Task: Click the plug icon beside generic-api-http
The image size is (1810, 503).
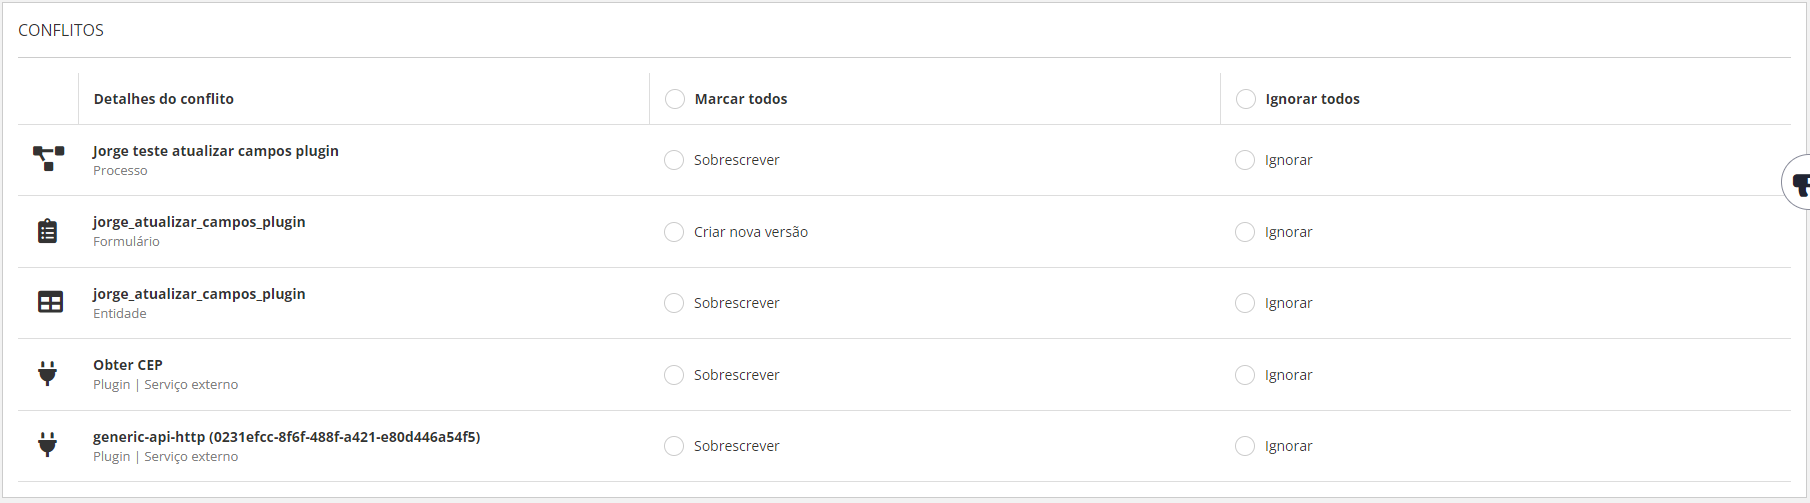Action: (x=47, y=444)
